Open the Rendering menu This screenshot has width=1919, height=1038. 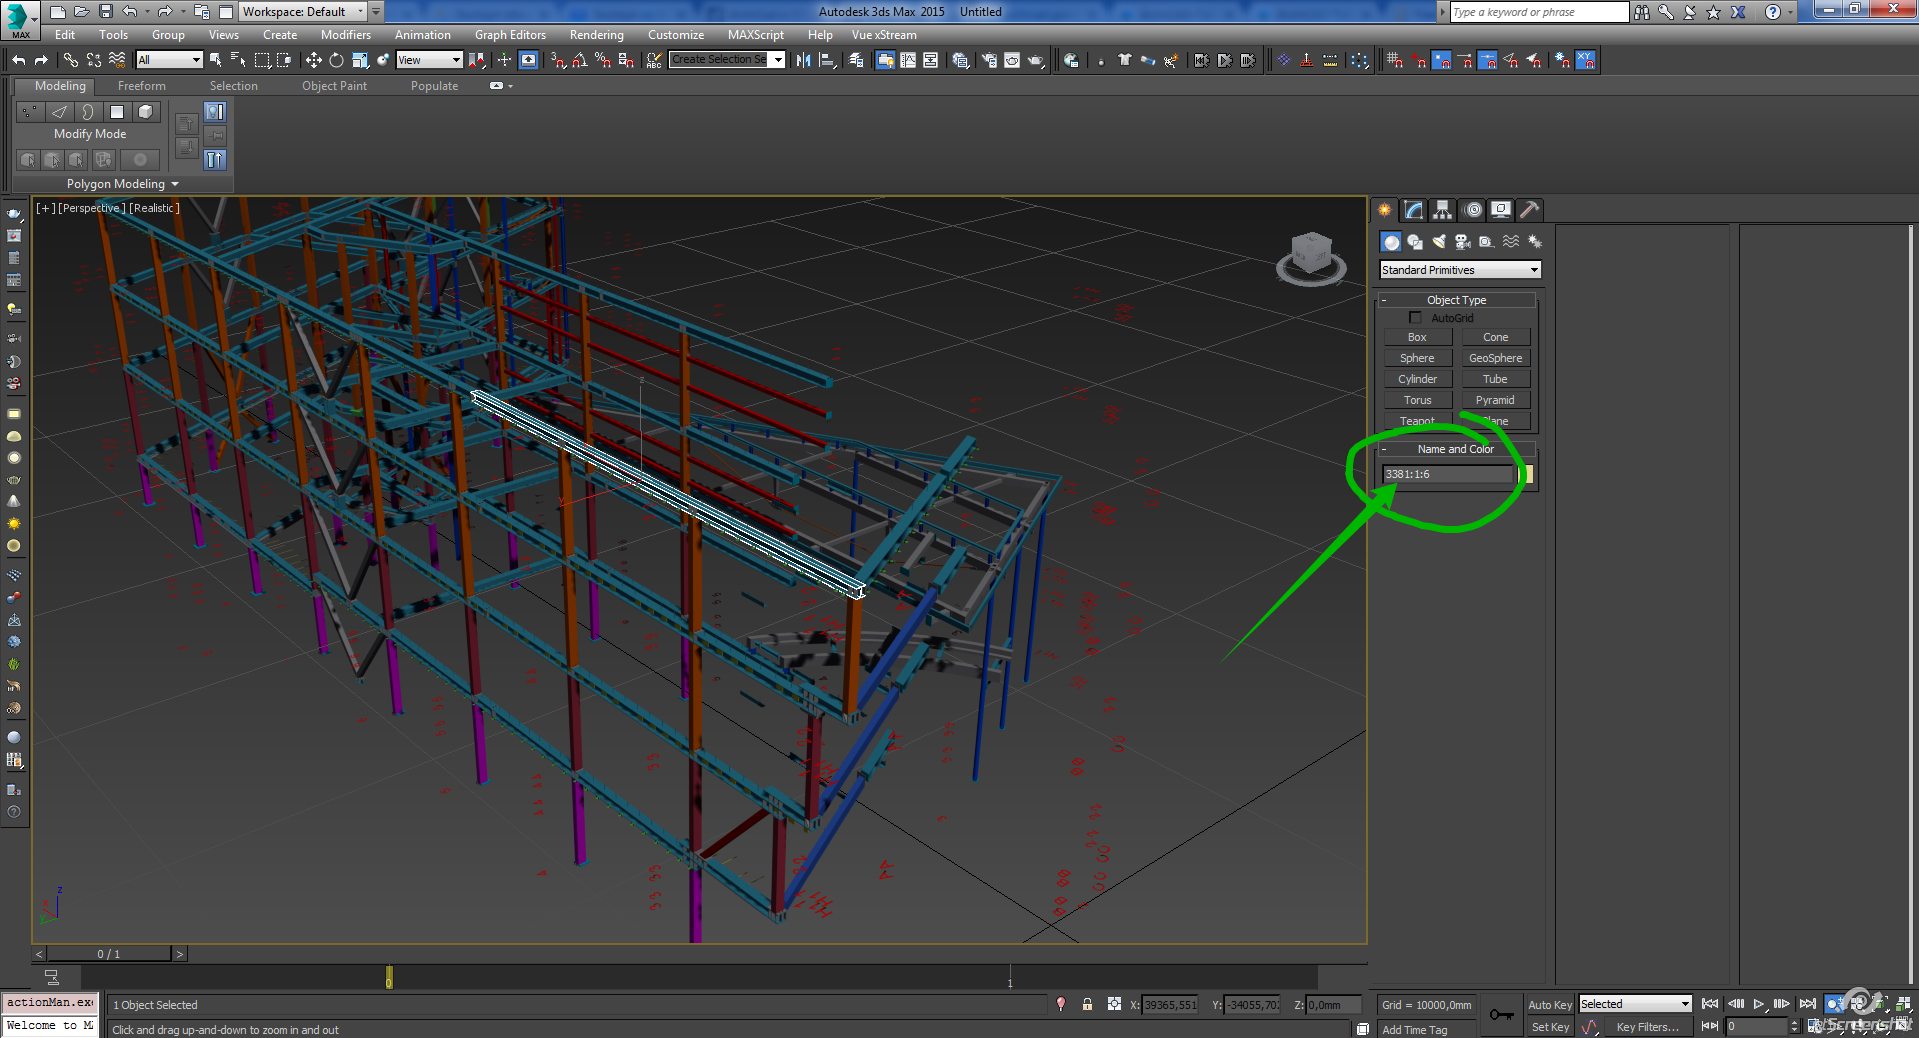coord(596,35)
